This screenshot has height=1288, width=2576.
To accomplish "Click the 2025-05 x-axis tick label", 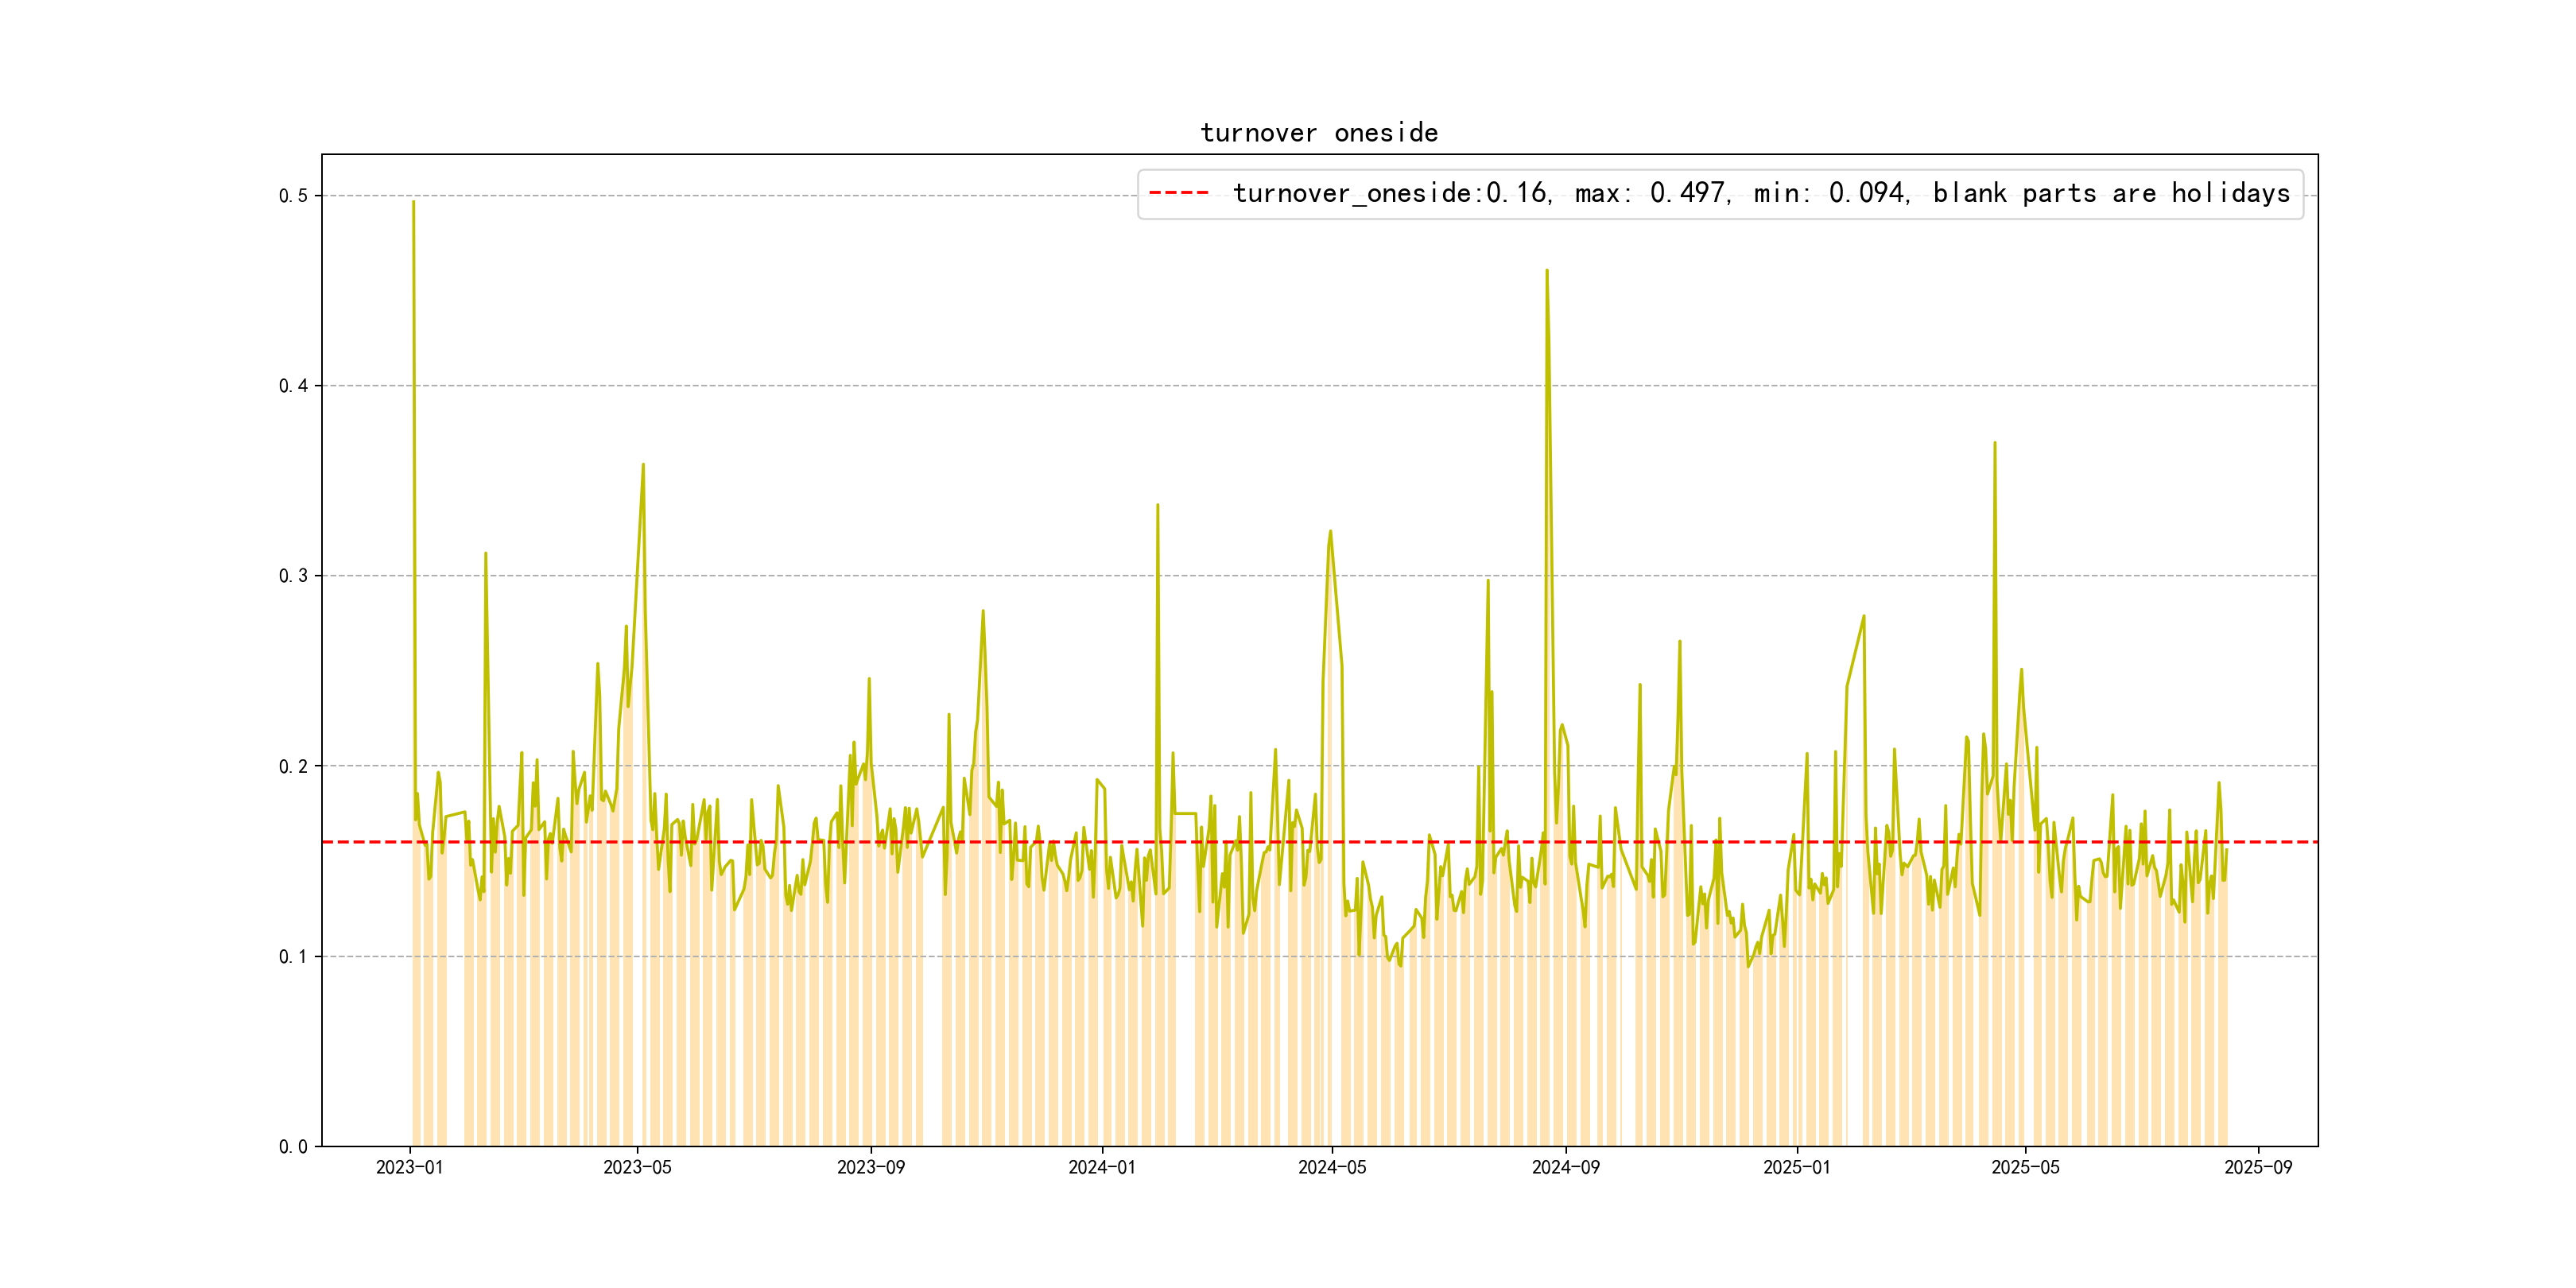I will (2025, 1167).
